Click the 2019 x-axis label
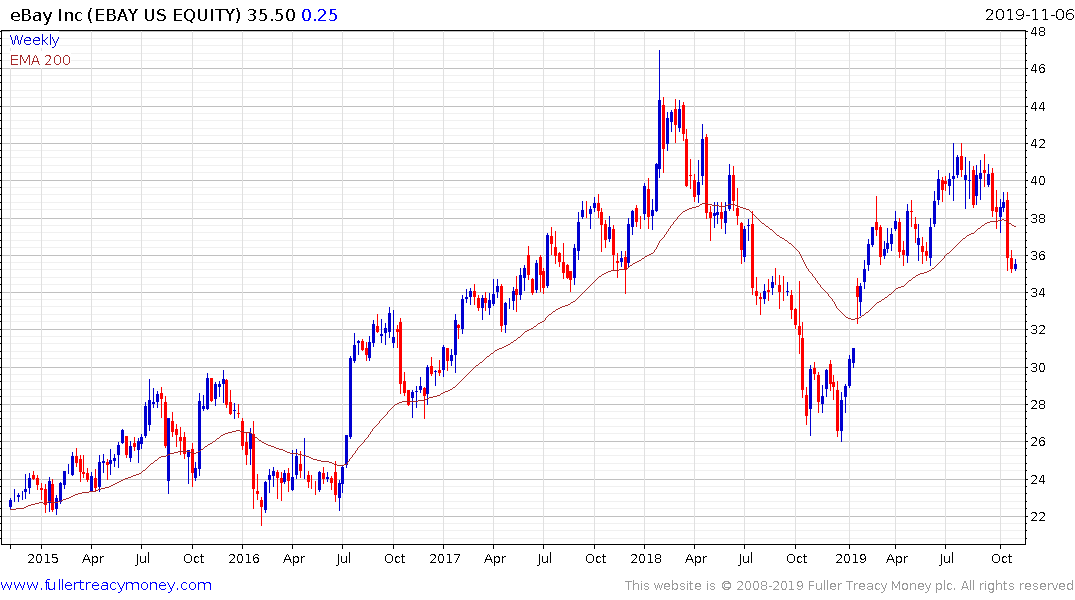This screenshot has height=600, width=1075. [851, 558]
